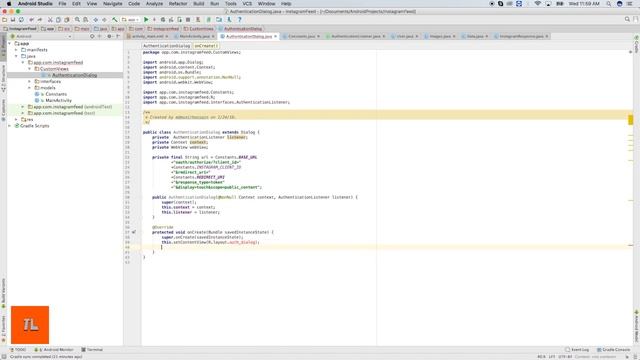This screenshot has height=360, width=640.
Task: Click the Find magnifier icon in toolbar
Action: tap(77, 20)
